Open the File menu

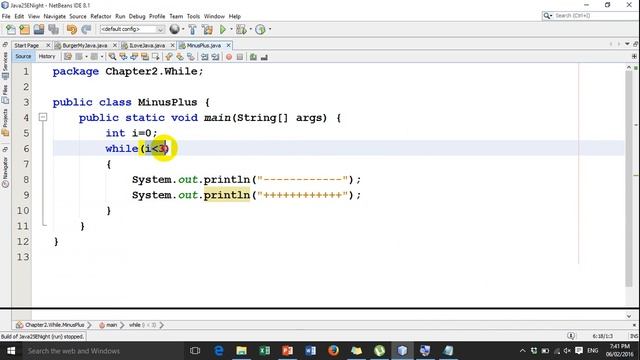coord(6,16)
